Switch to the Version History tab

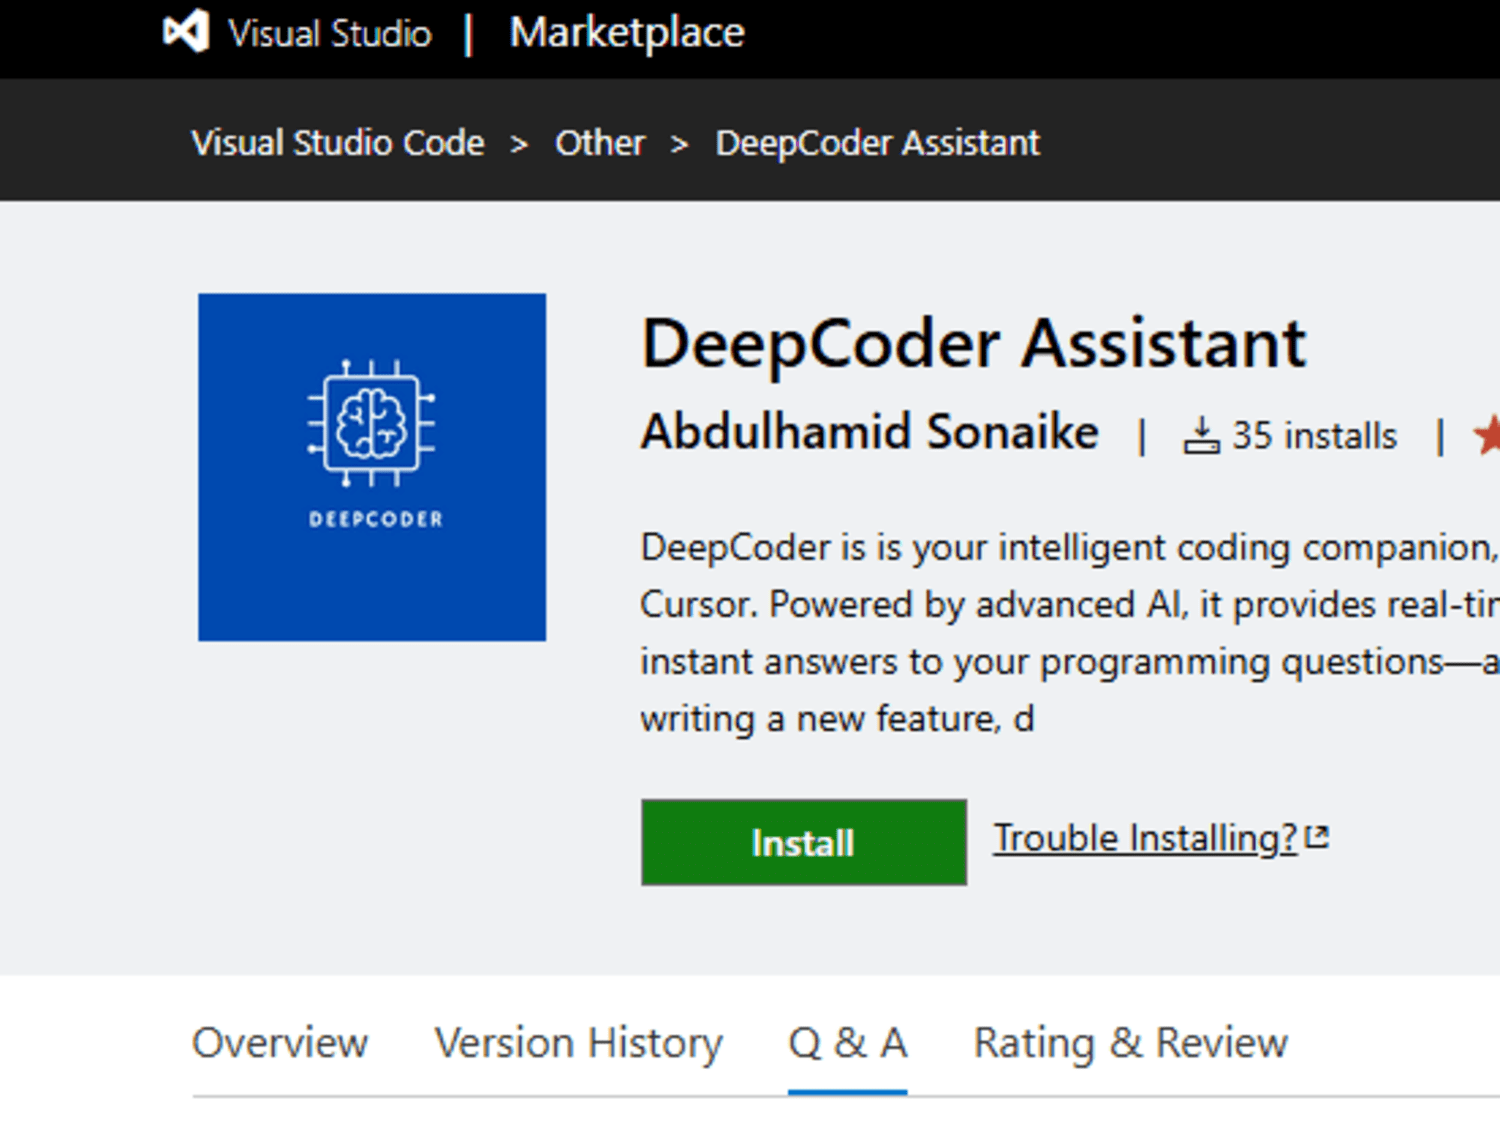click(x=579, y=1043)
